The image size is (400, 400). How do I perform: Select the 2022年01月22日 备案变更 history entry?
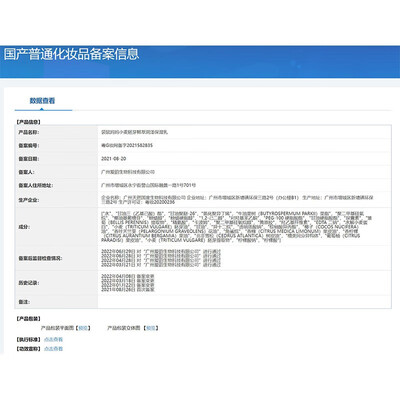[x=128, y=285]
